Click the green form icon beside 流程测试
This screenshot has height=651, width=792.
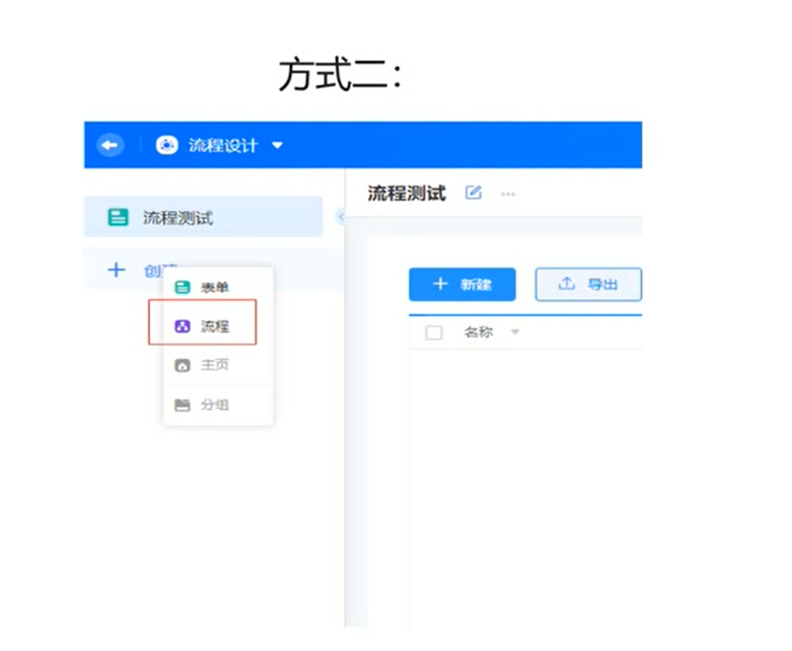point(118,217)
